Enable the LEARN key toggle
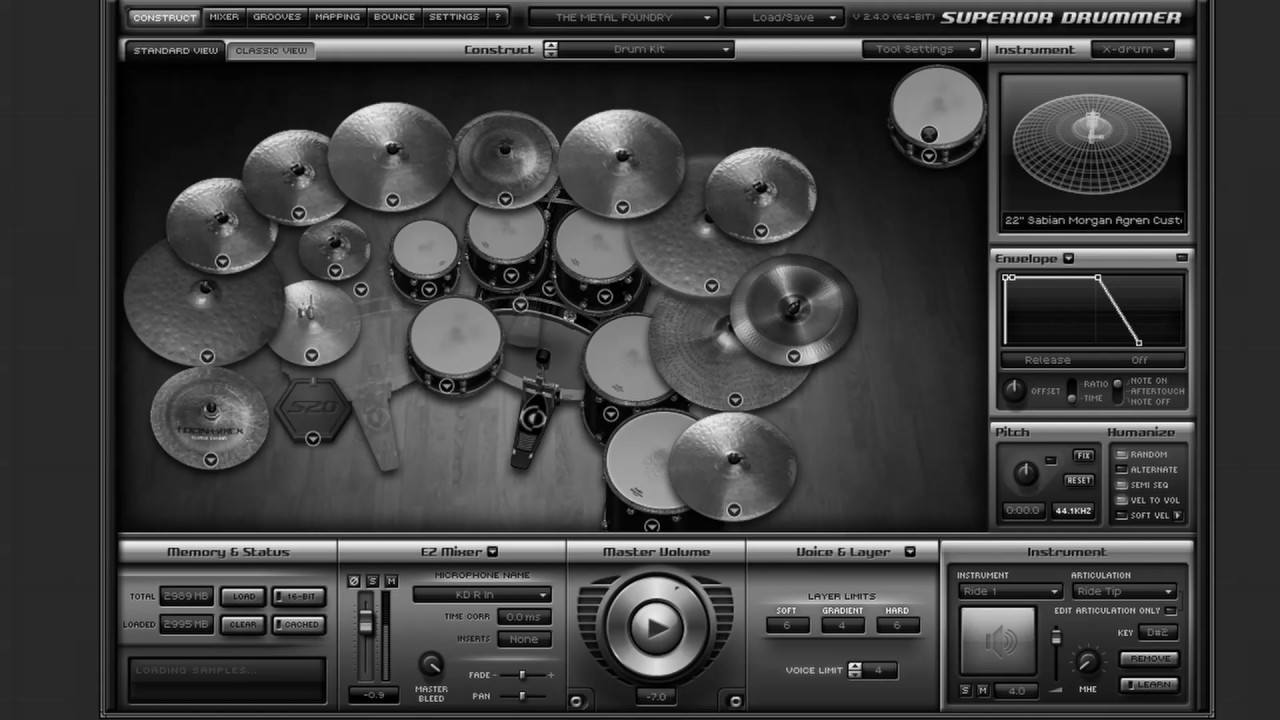The image size is (1280, 720). [x=1149, y=685]
